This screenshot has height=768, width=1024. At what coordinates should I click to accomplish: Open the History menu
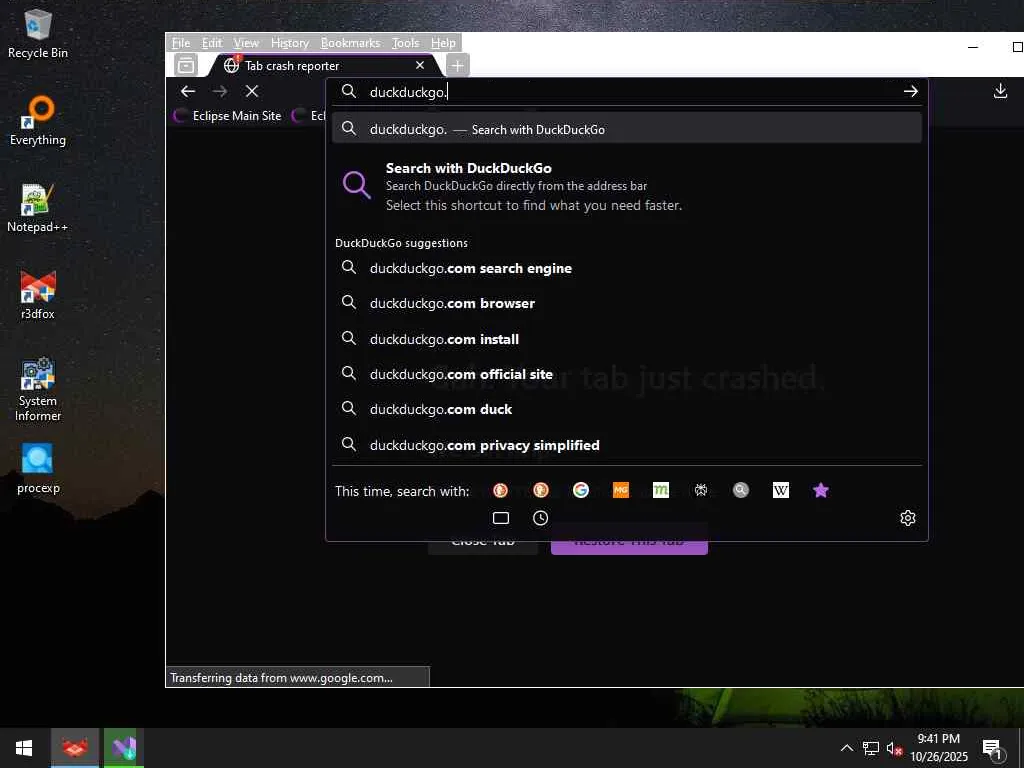click(x=290, y=43)
